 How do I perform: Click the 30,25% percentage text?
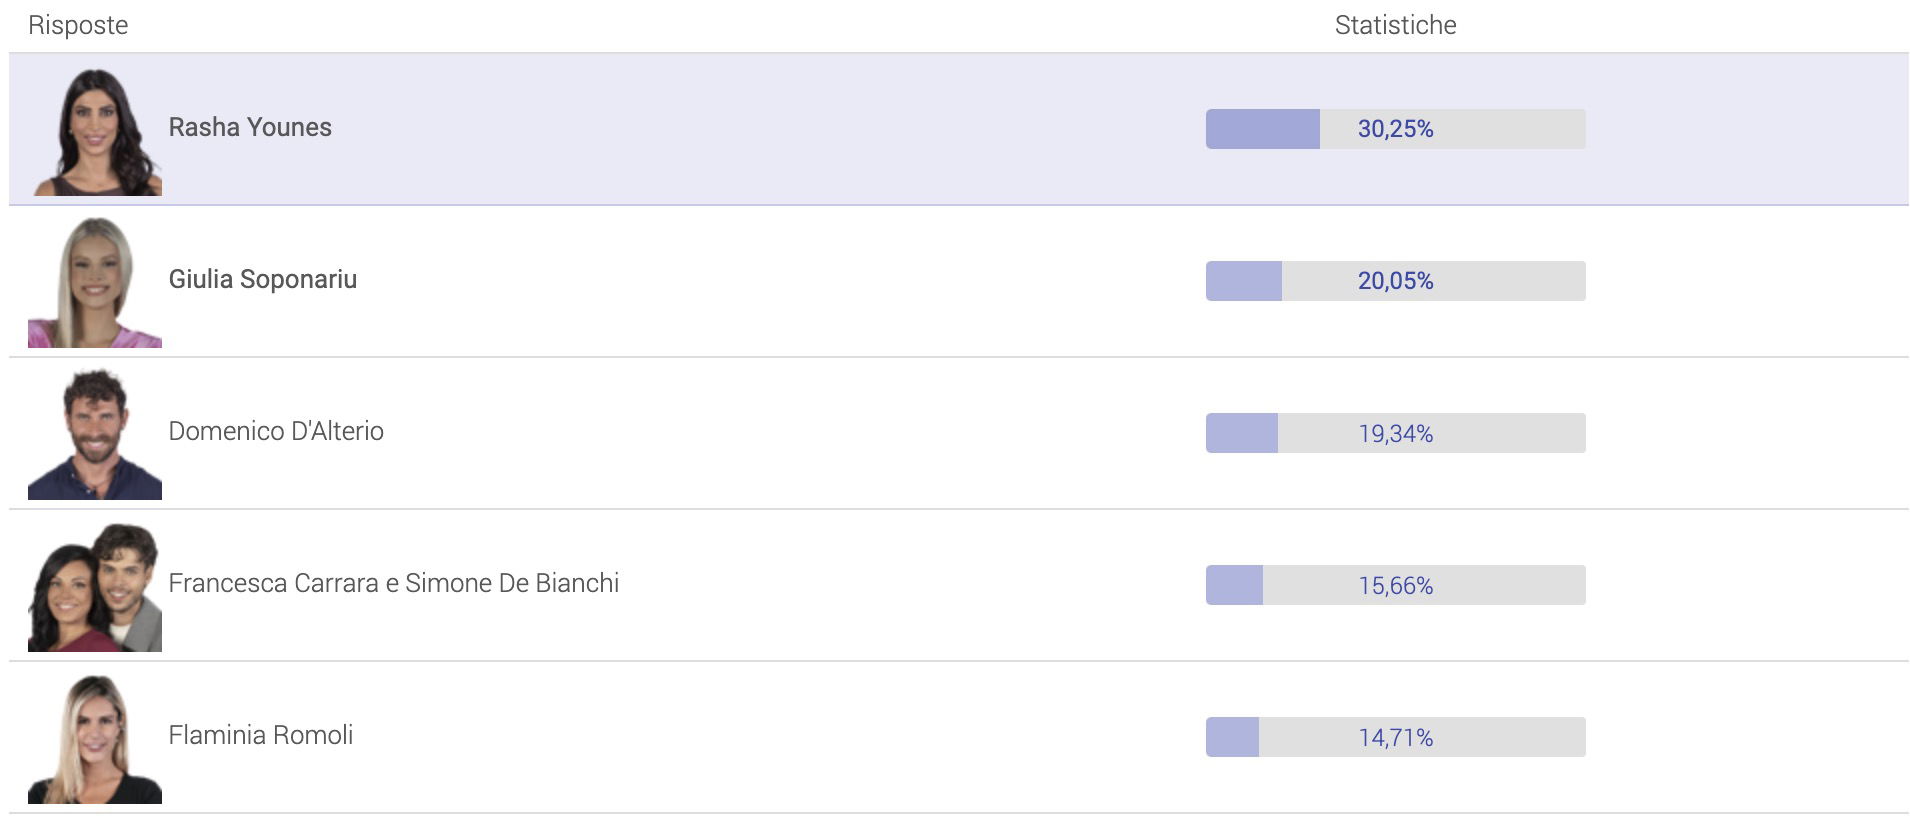pyautogui.click(x=1395, y=129)
